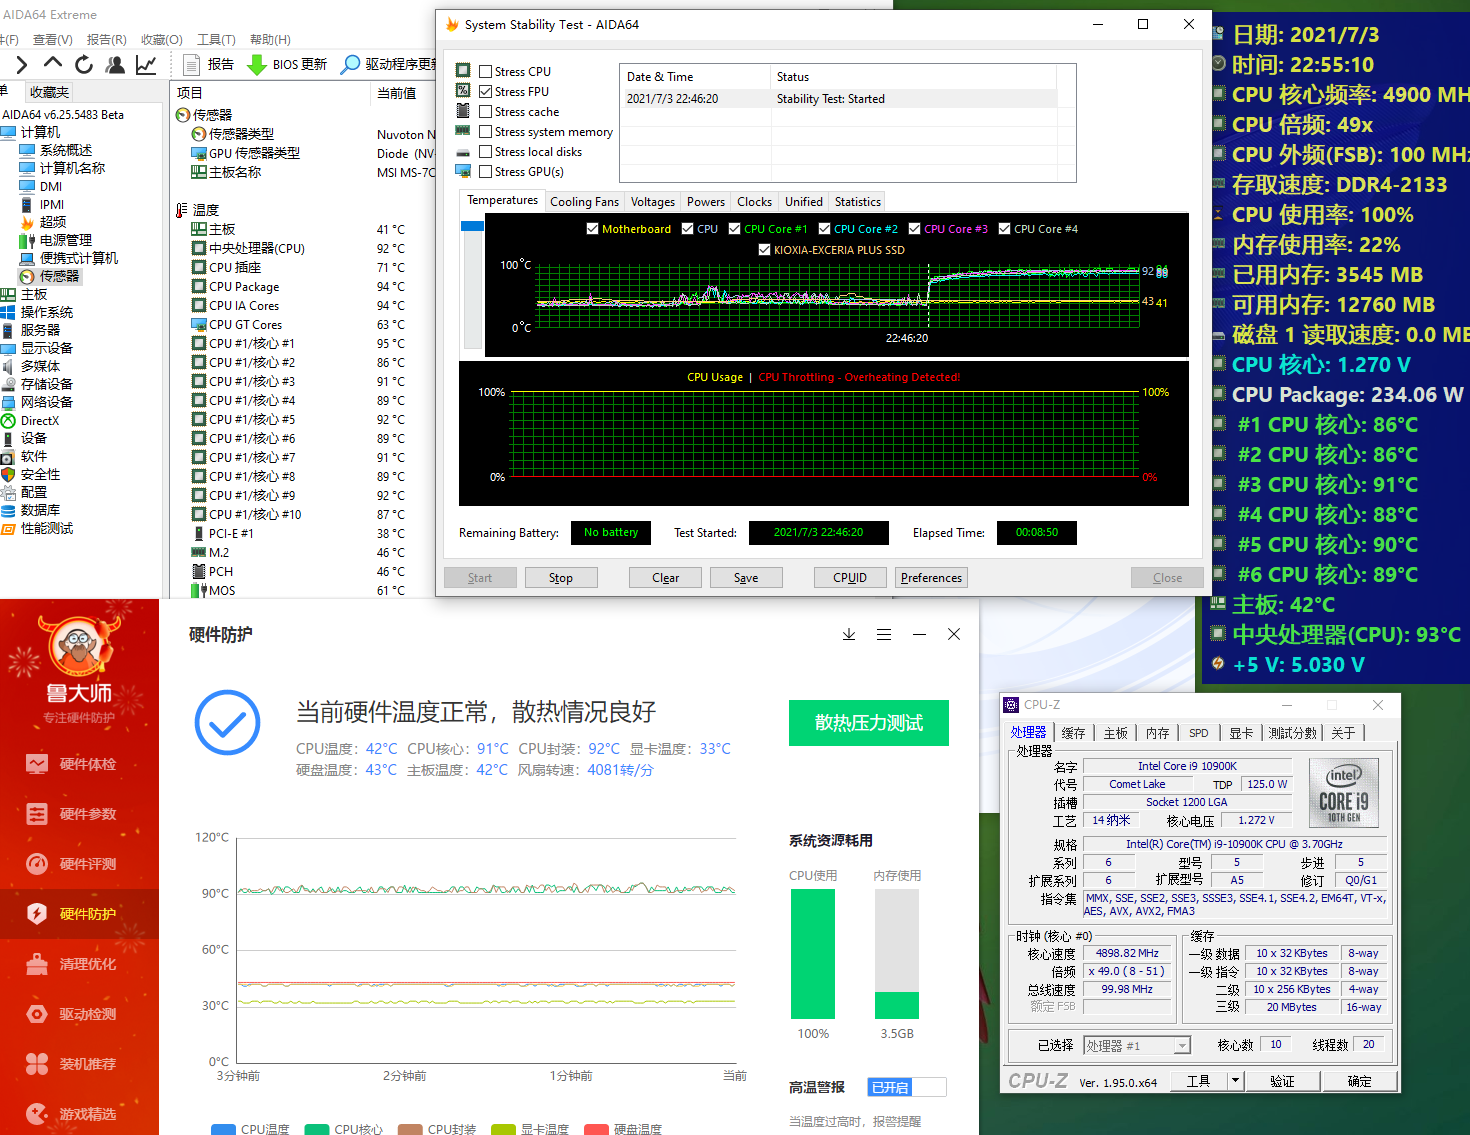Open the 测试分数 tab in CPU-Z

tap(1292, 733)
